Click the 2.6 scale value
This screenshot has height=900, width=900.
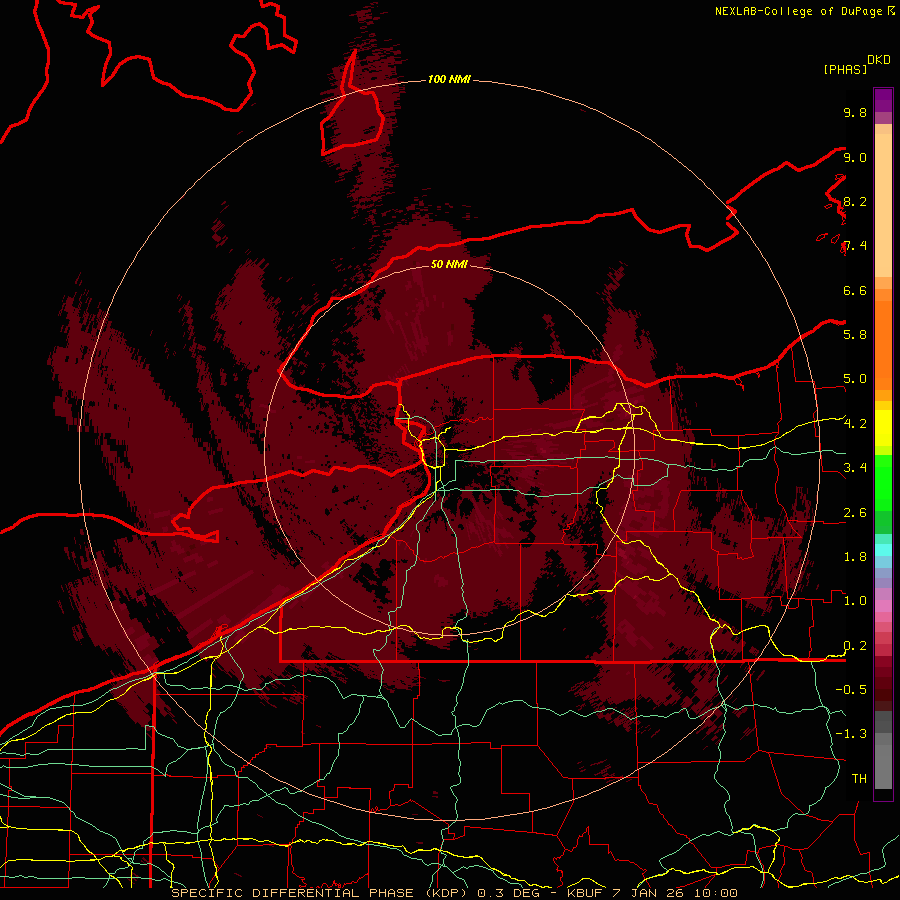tap(855, 513)
